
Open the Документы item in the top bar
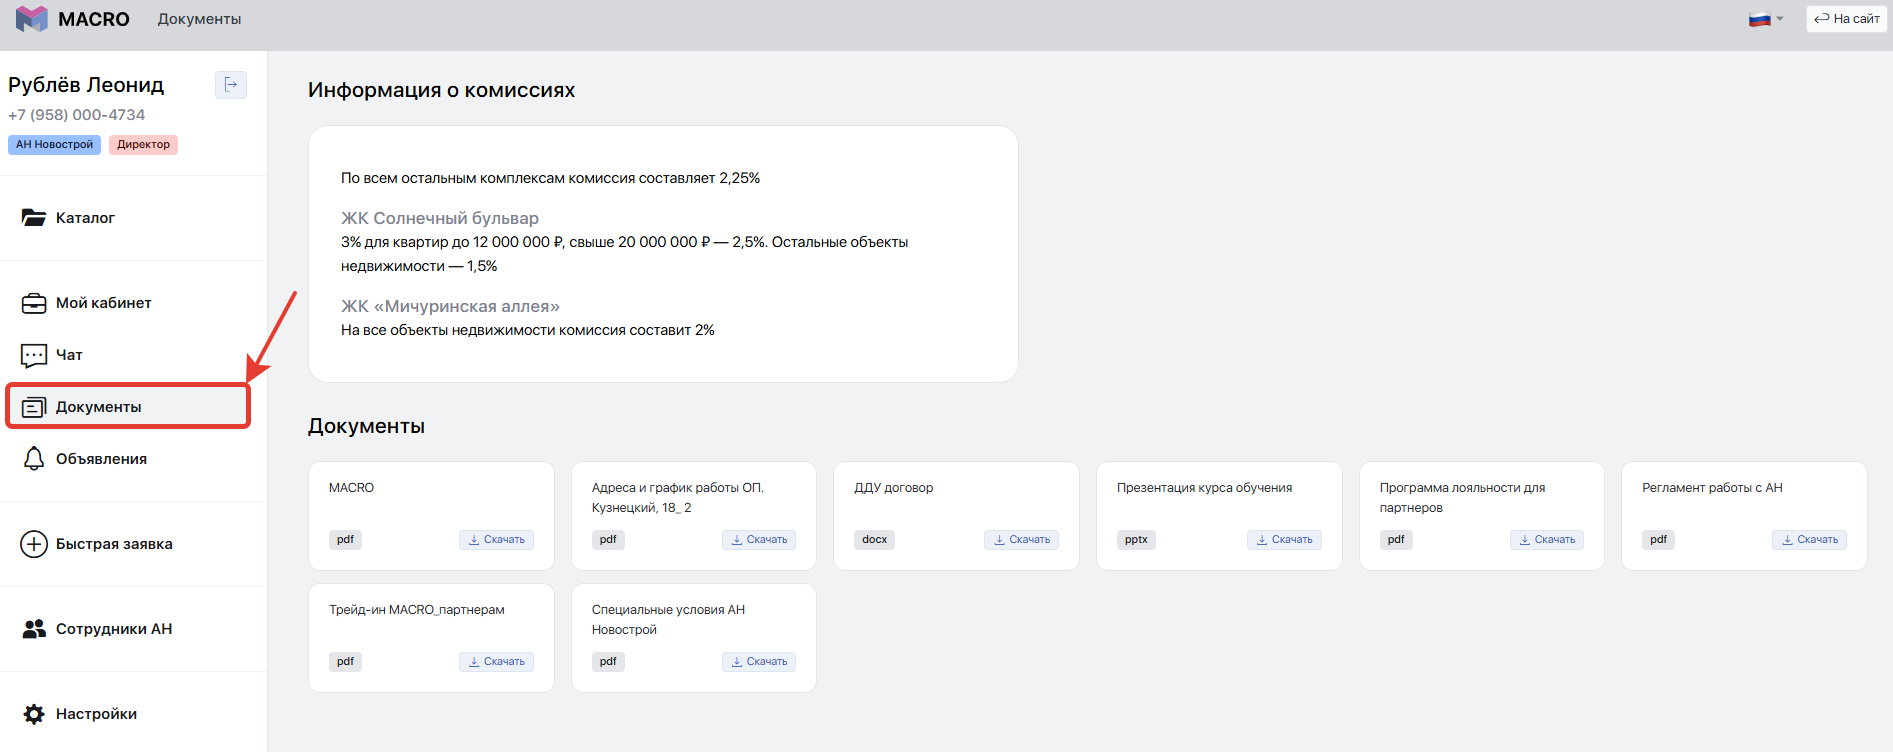199,19
